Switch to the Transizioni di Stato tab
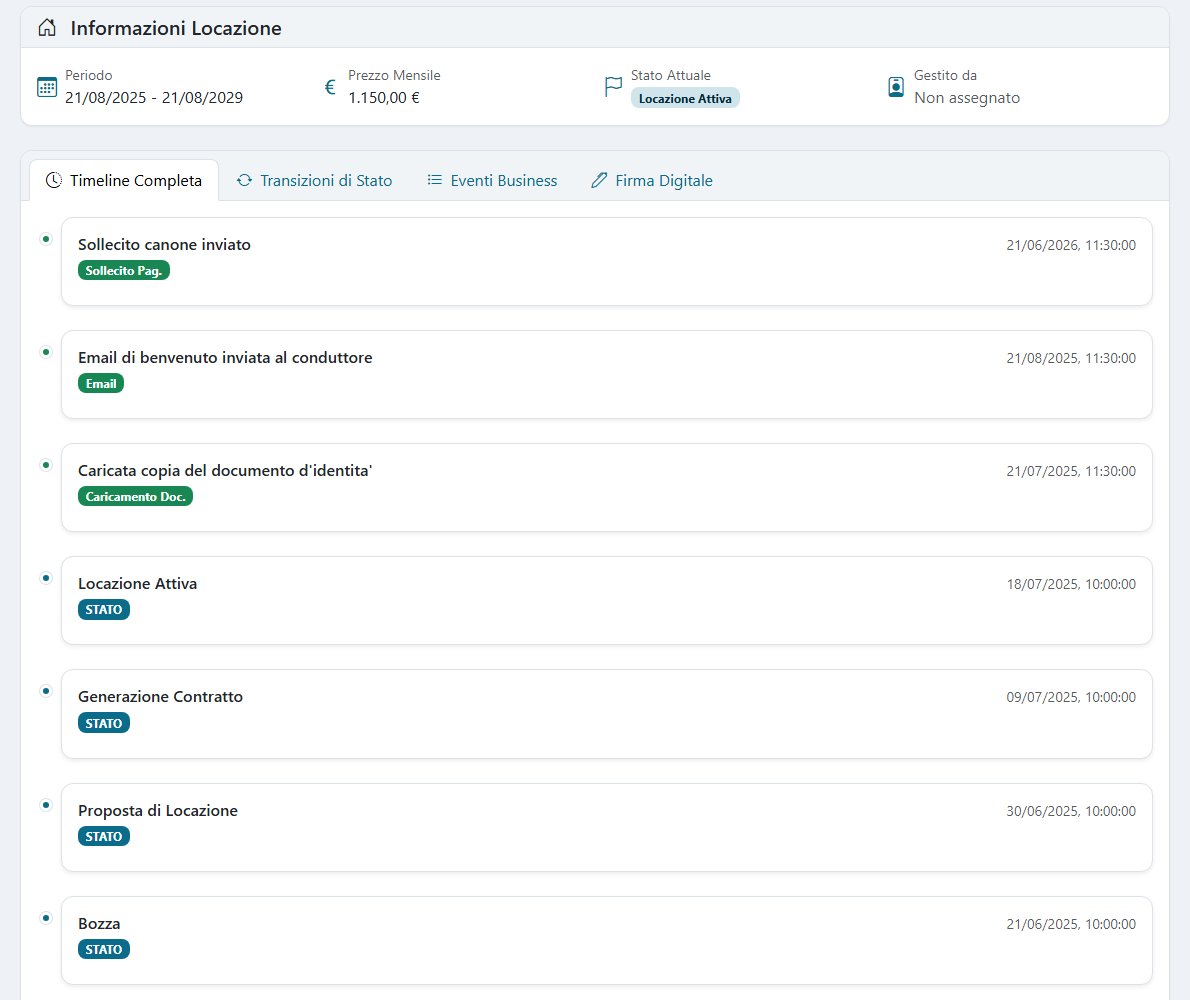The image size is (1190, 1000). click(314, 181)
